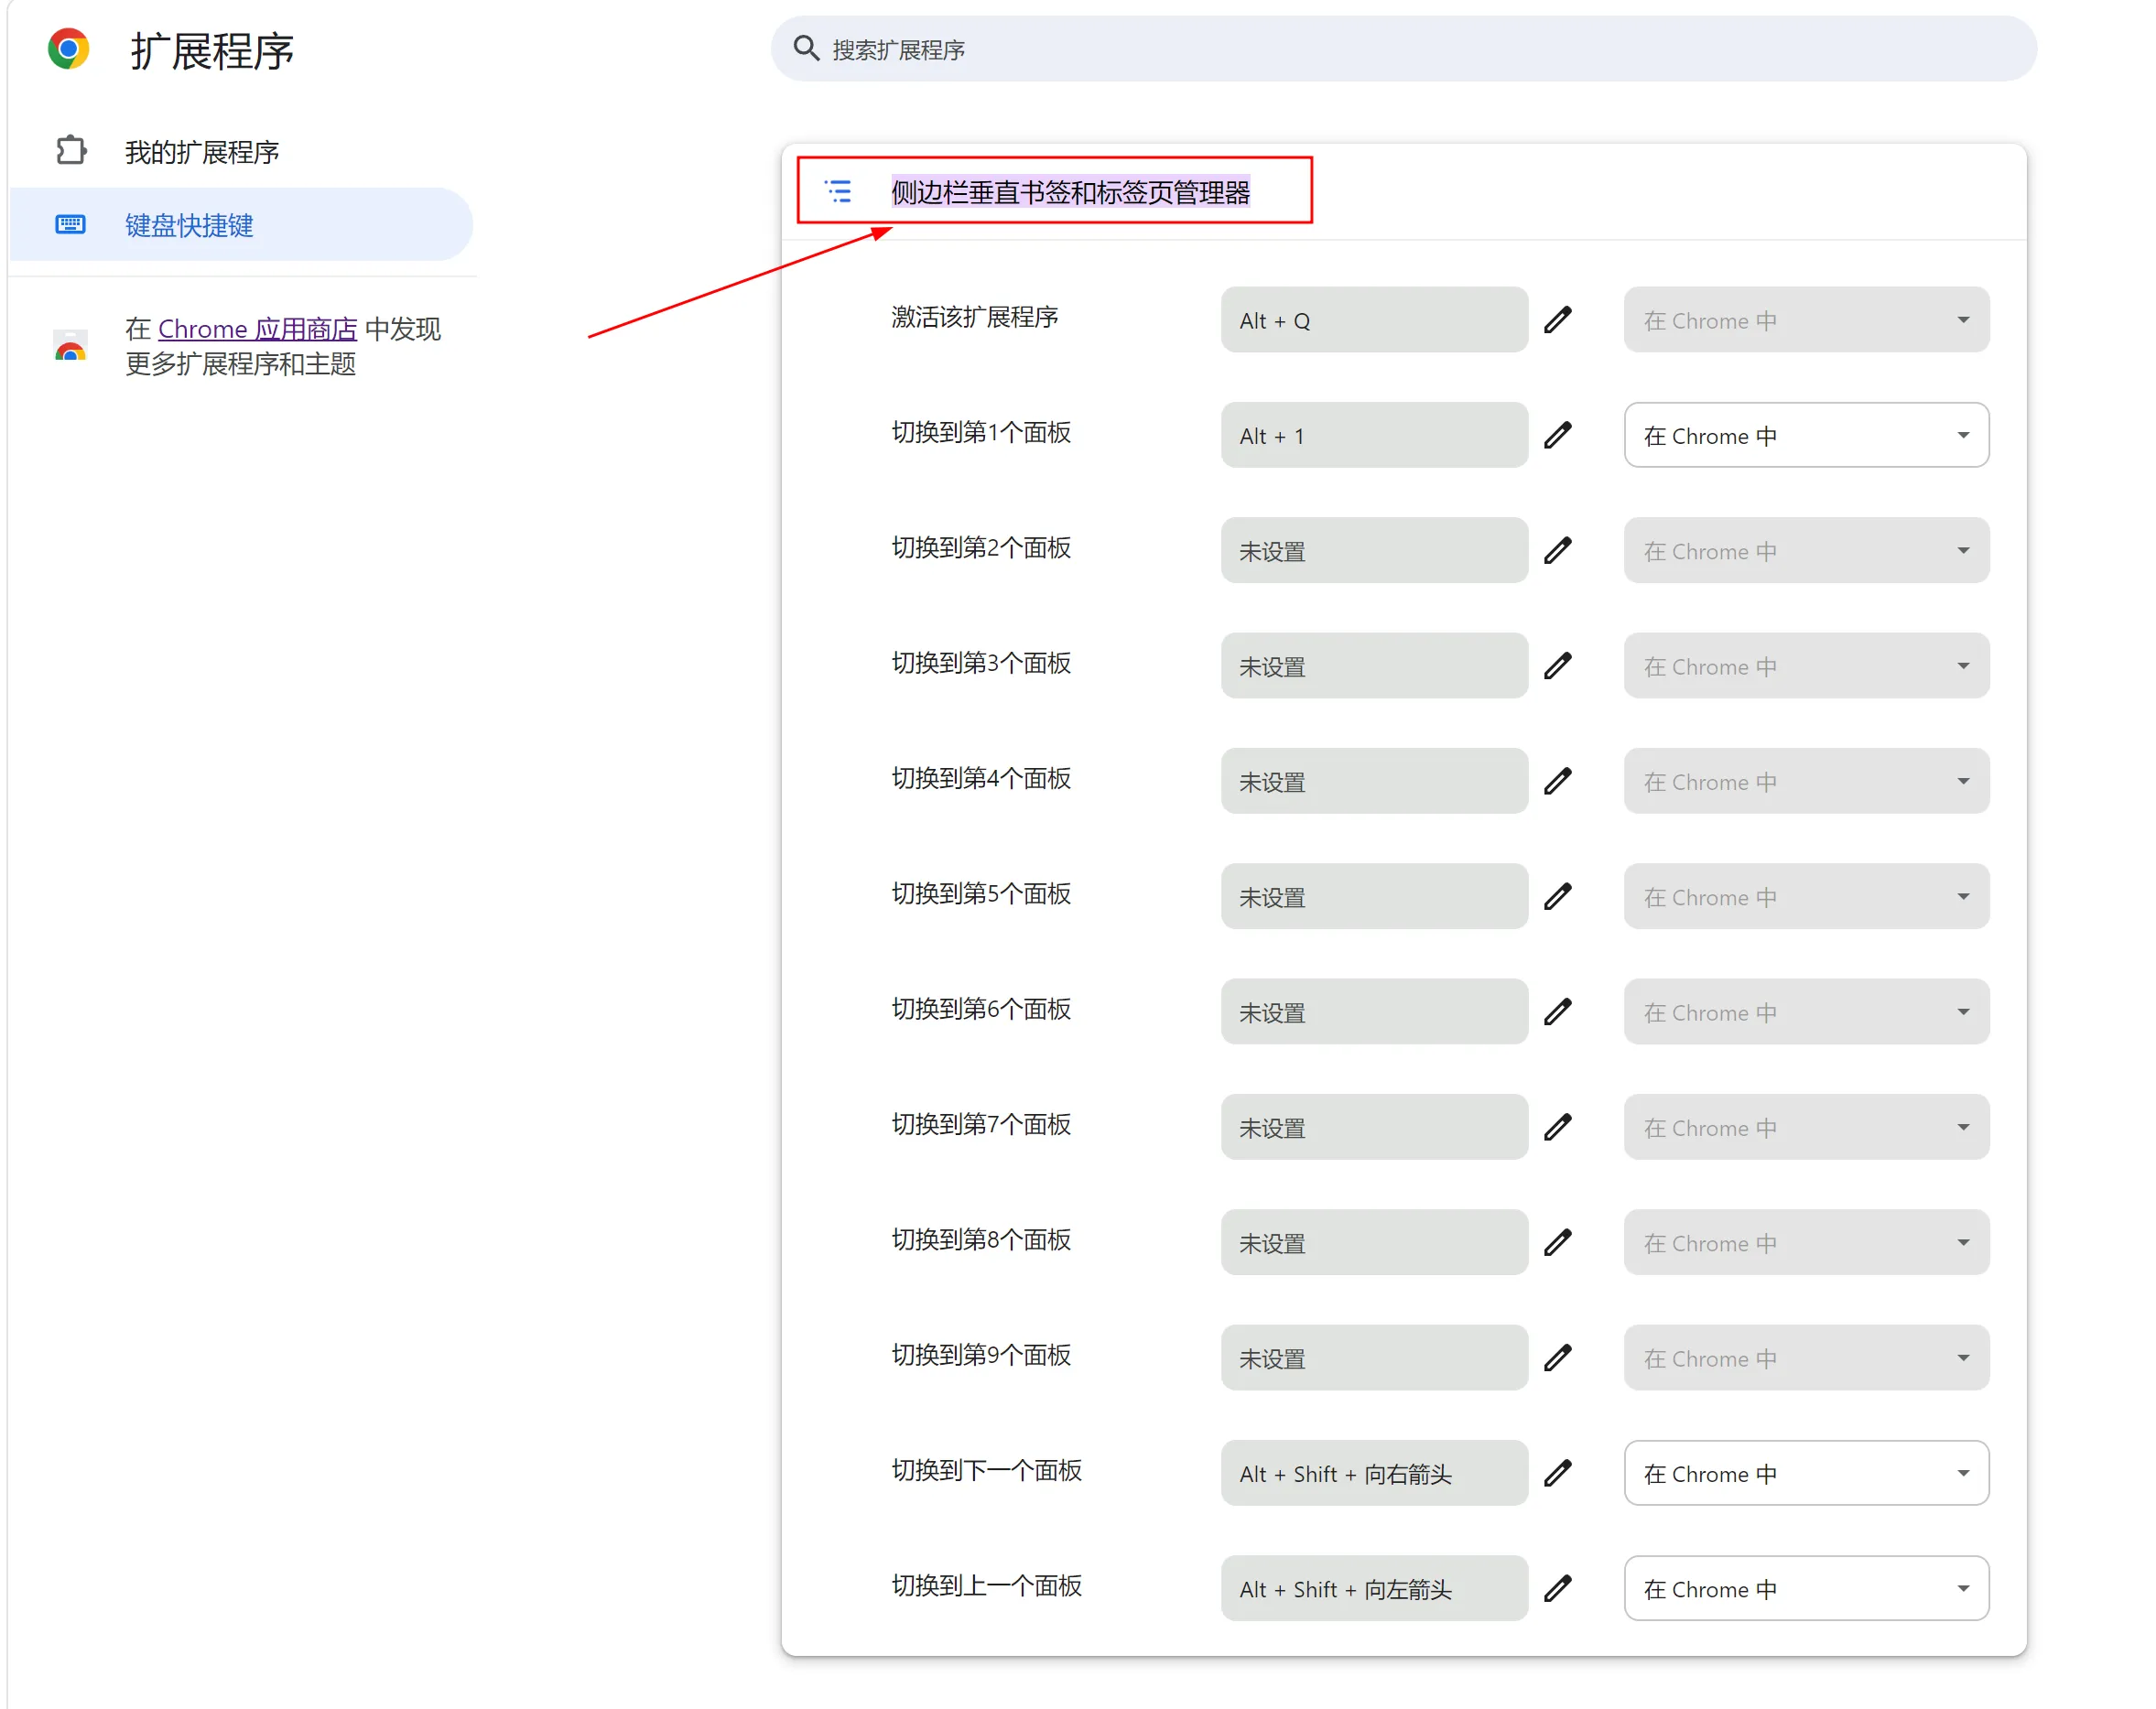The width and height of the screenshot is (2156, 1709).
Task: Click the search magnifier icon
Action: coord(806,48)
